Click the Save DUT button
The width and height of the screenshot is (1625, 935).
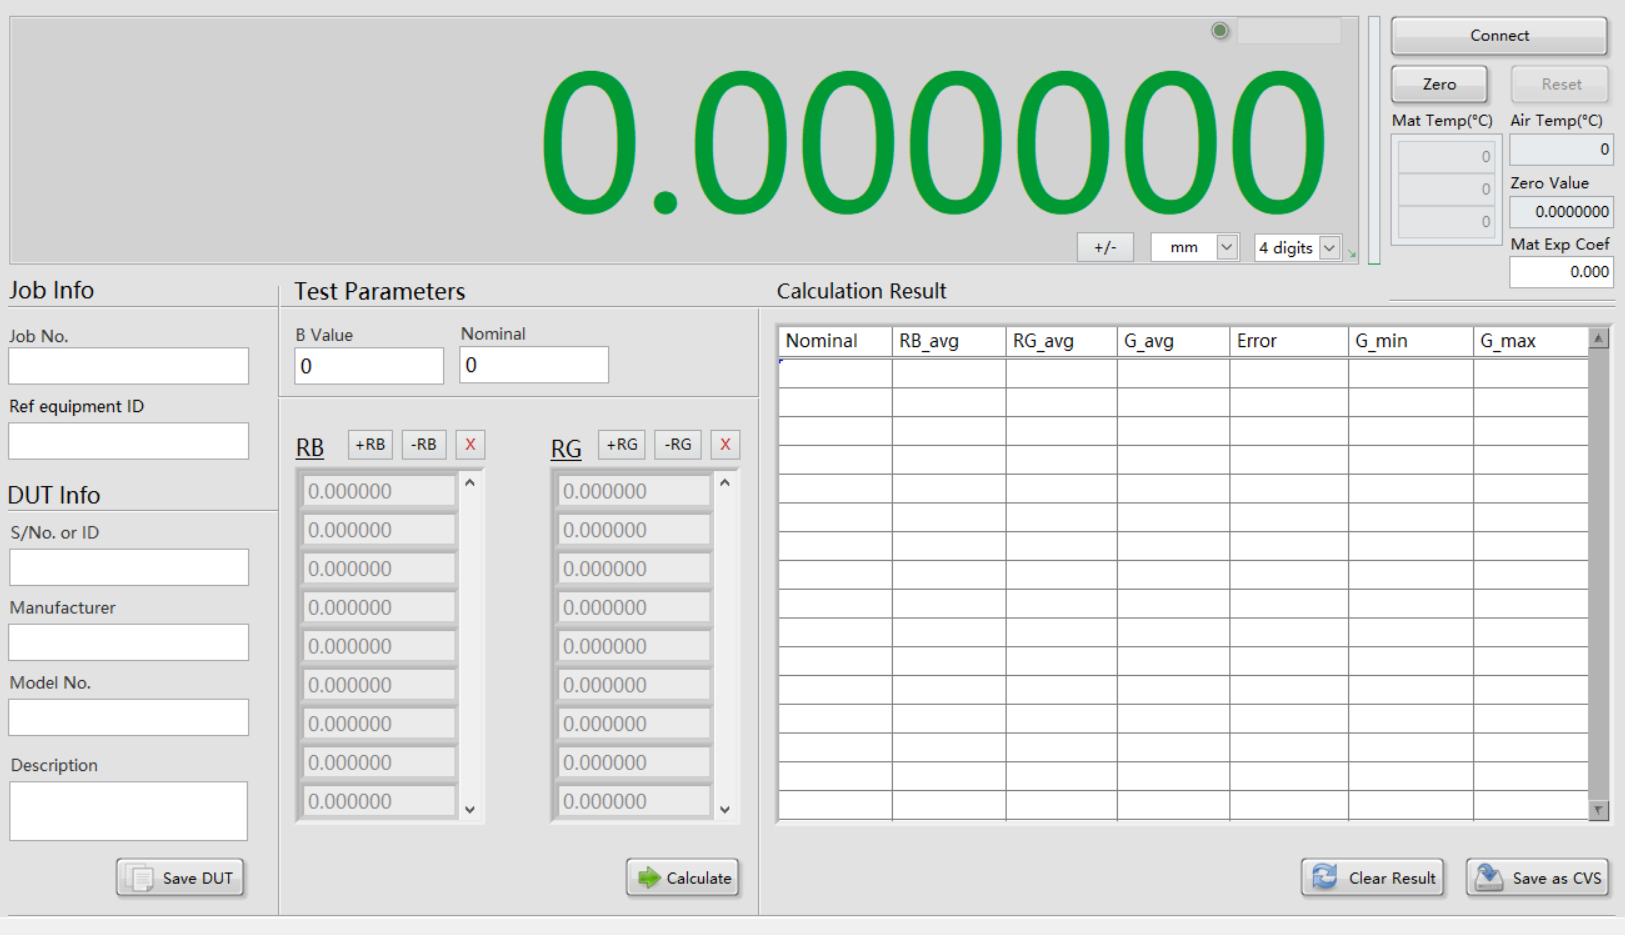coord(181,878)
